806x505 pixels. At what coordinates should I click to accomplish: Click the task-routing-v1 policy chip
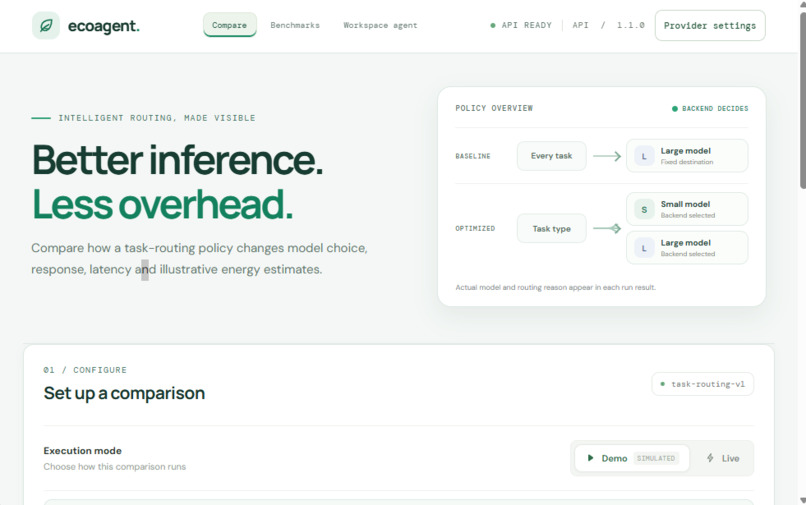tap(703, 384)
